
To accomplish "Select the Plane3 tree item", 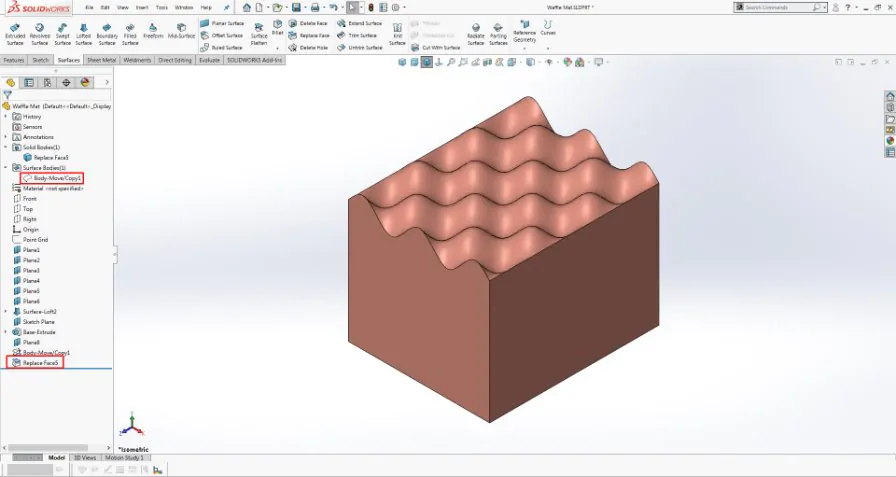I will (26, 271).
